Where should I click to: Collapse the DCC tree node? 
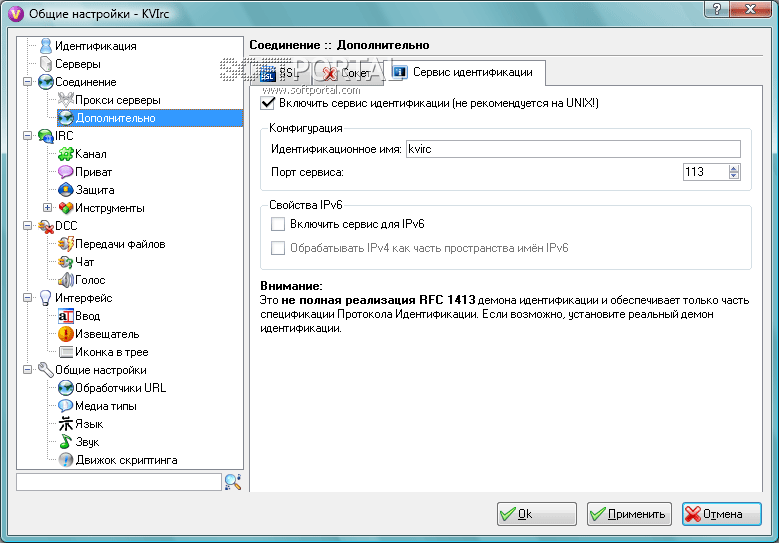click(28, 226)
